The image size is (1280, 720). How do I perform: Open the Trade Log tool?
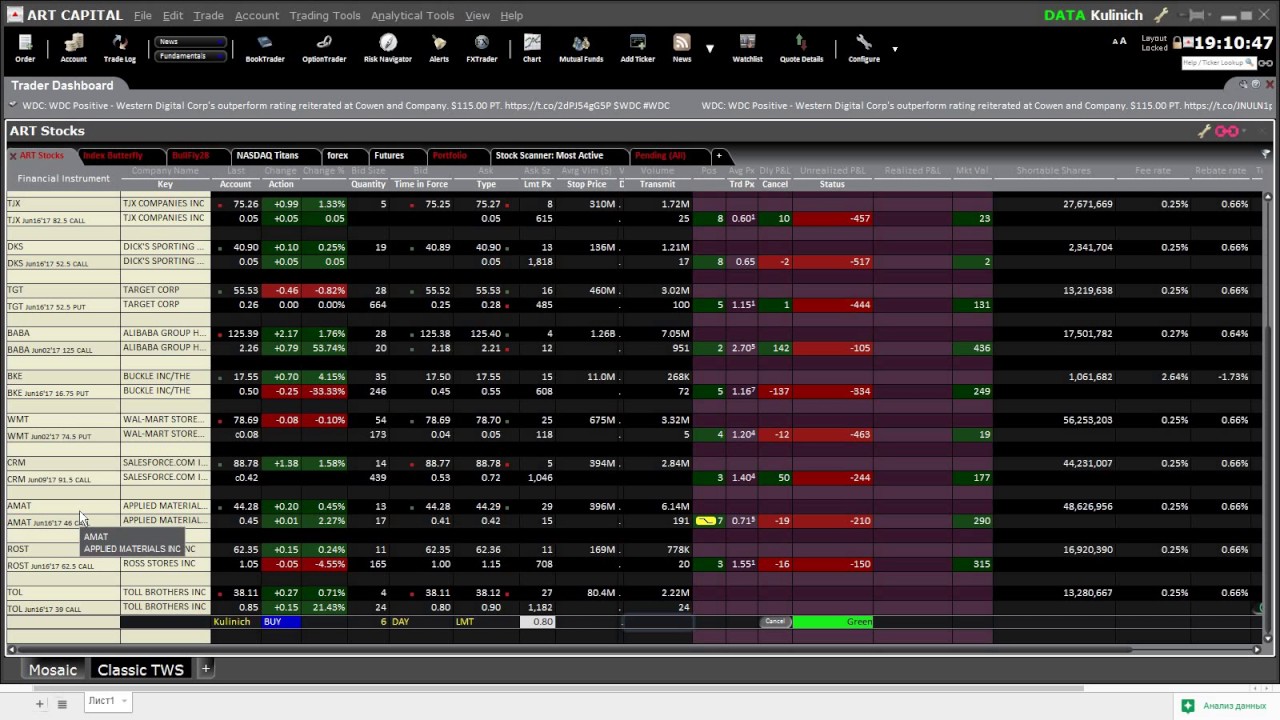tap(119, 48)
